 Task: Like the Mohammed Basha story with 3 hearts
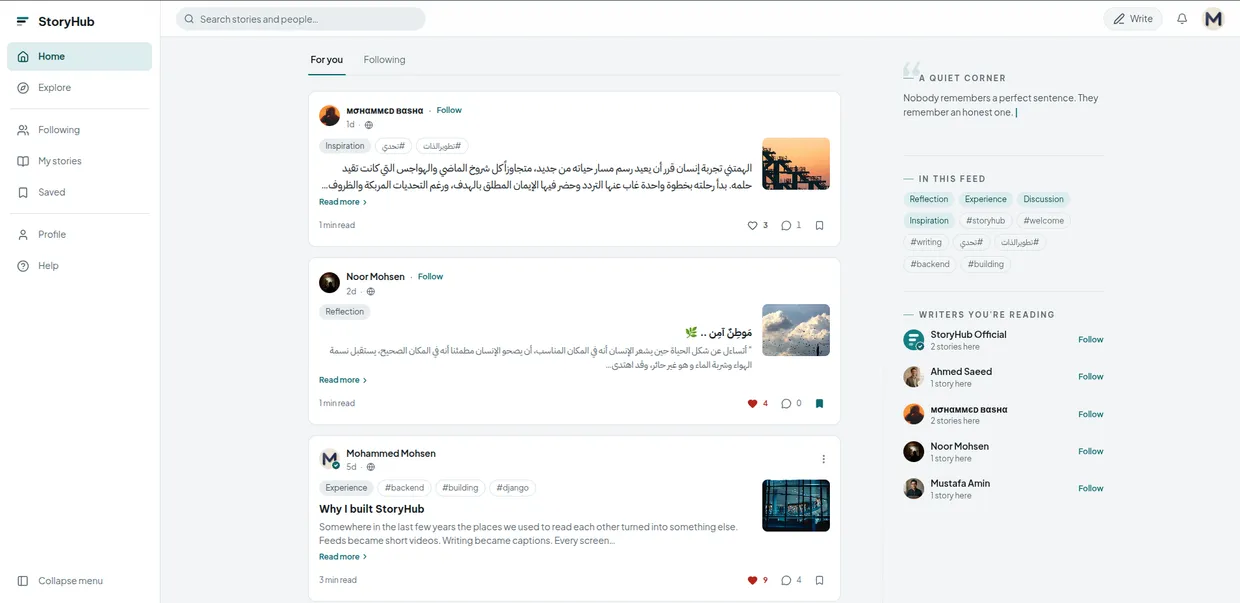coord(753,226)
